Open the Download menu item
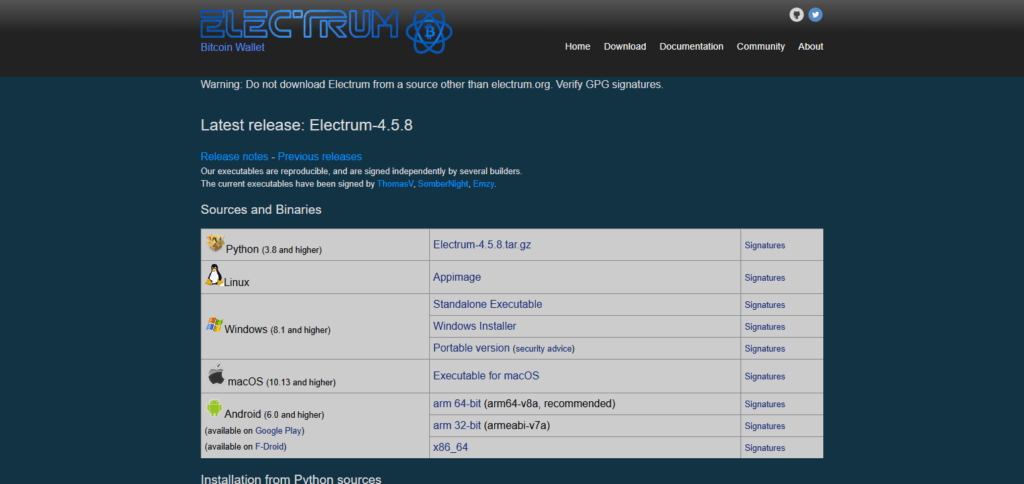Image resolution: width=1024 pixels, height=484 pixels. 625,46
